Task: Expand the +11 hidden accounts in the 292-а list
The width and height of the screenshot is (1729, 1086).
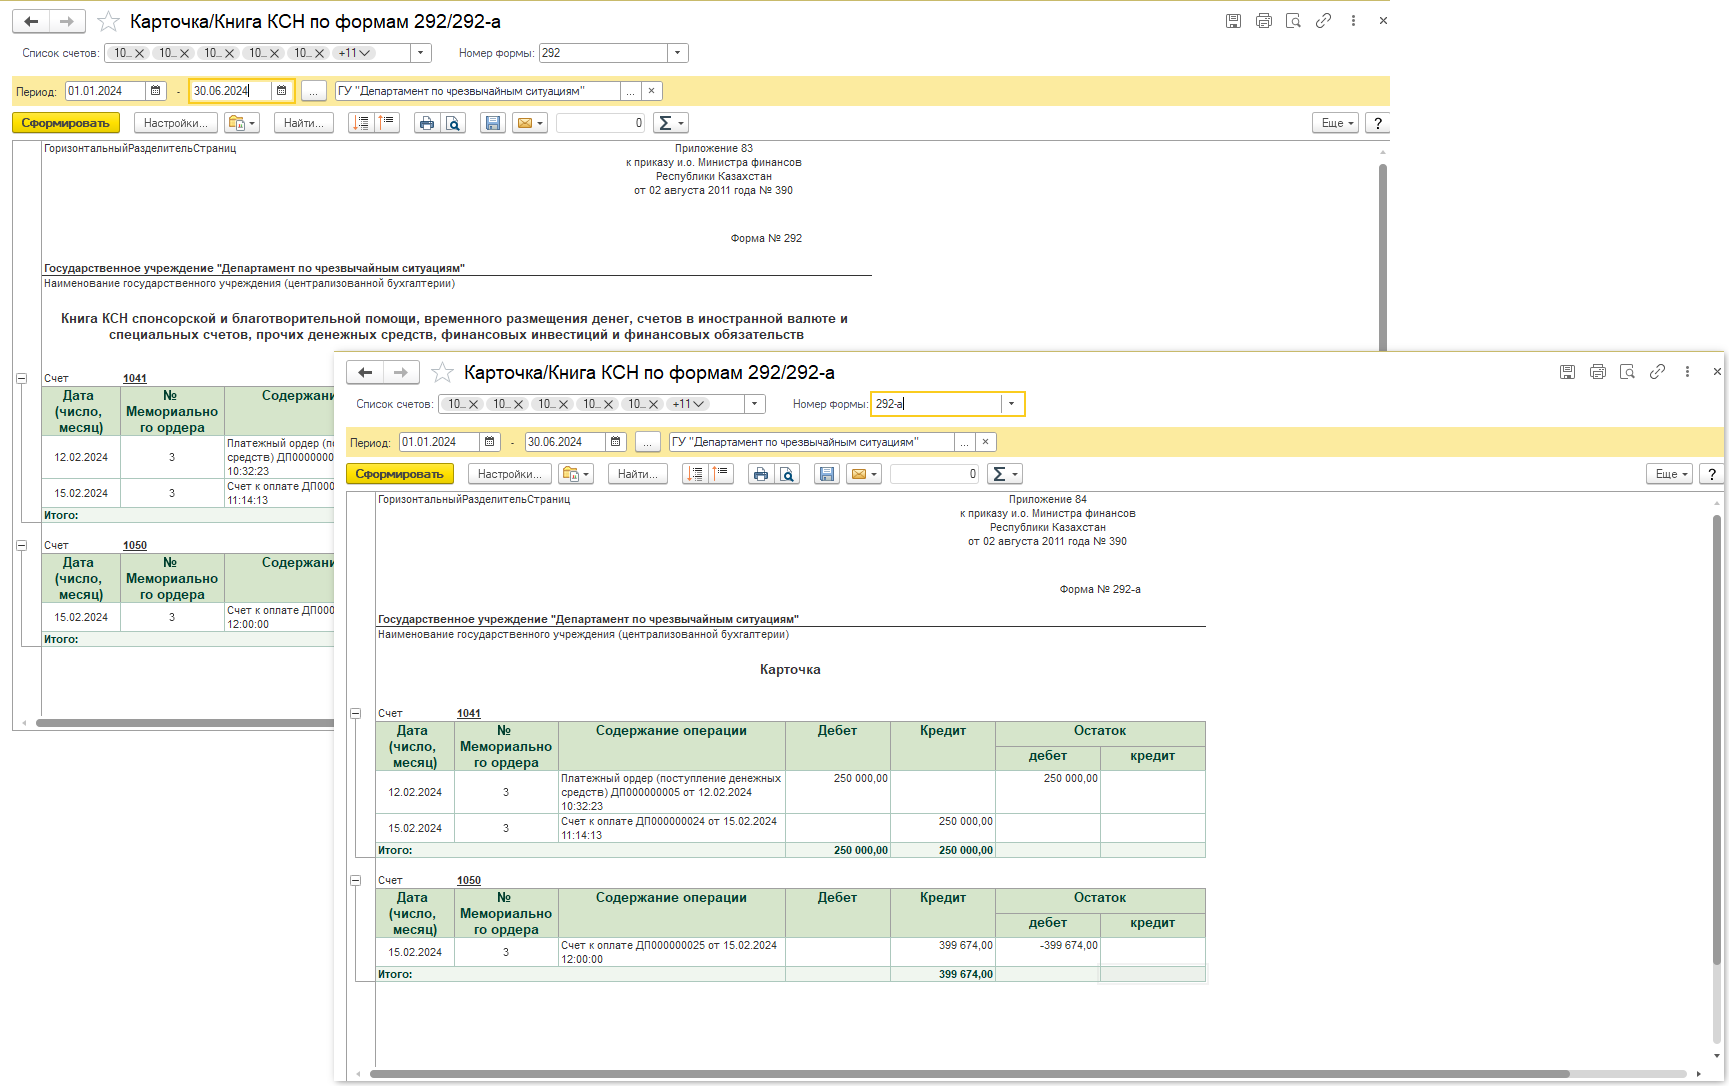Action: (690, 404)
